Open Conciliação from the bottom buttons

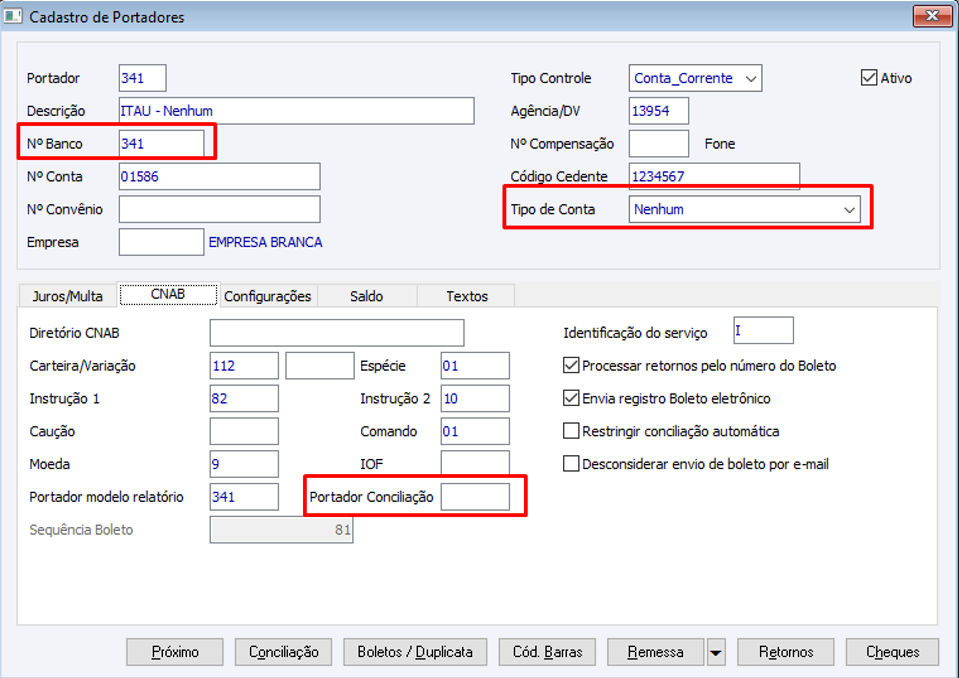(x=283, y=652)
